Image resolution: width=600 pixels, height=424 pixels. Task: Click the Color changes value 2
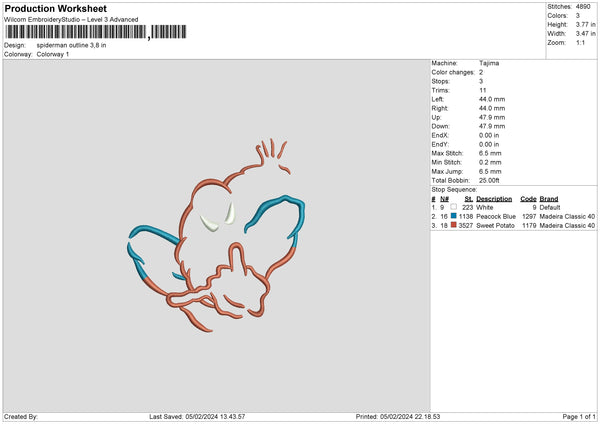tap(481, 72)
